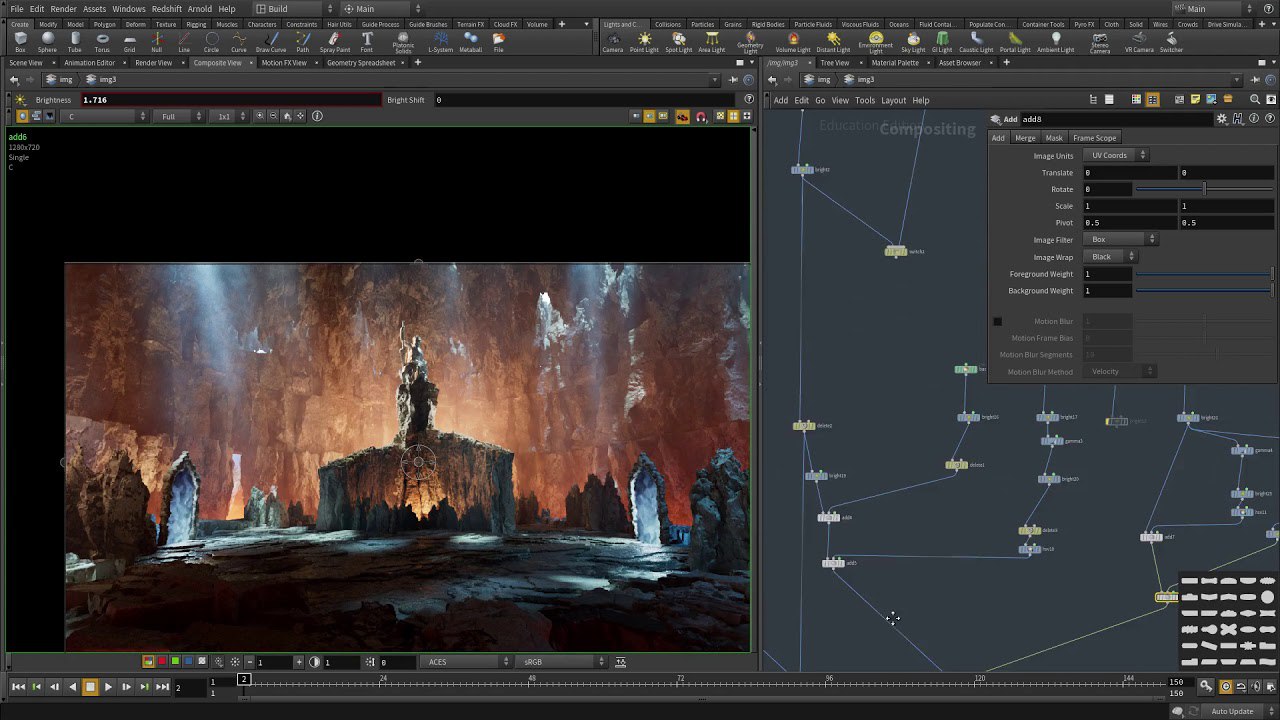
Task: Create an Environment Light
Action: click(875, 43)
